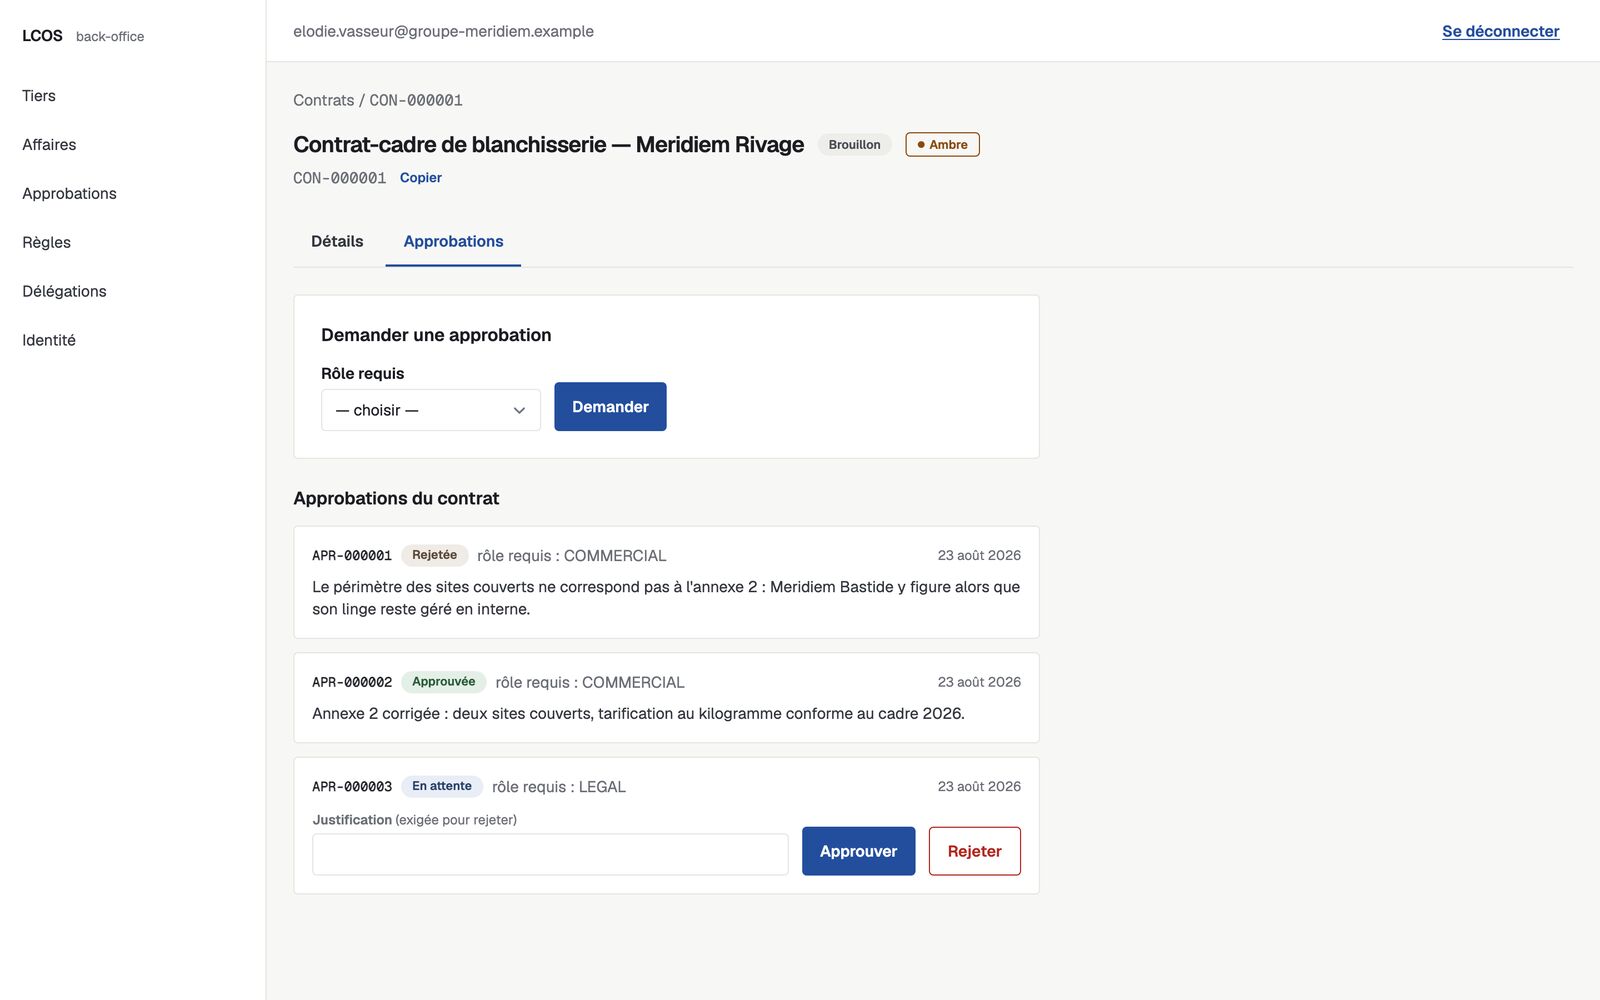Click the 'Demander une approbation' heading
1600x1000 pixels.
[436, 335]
